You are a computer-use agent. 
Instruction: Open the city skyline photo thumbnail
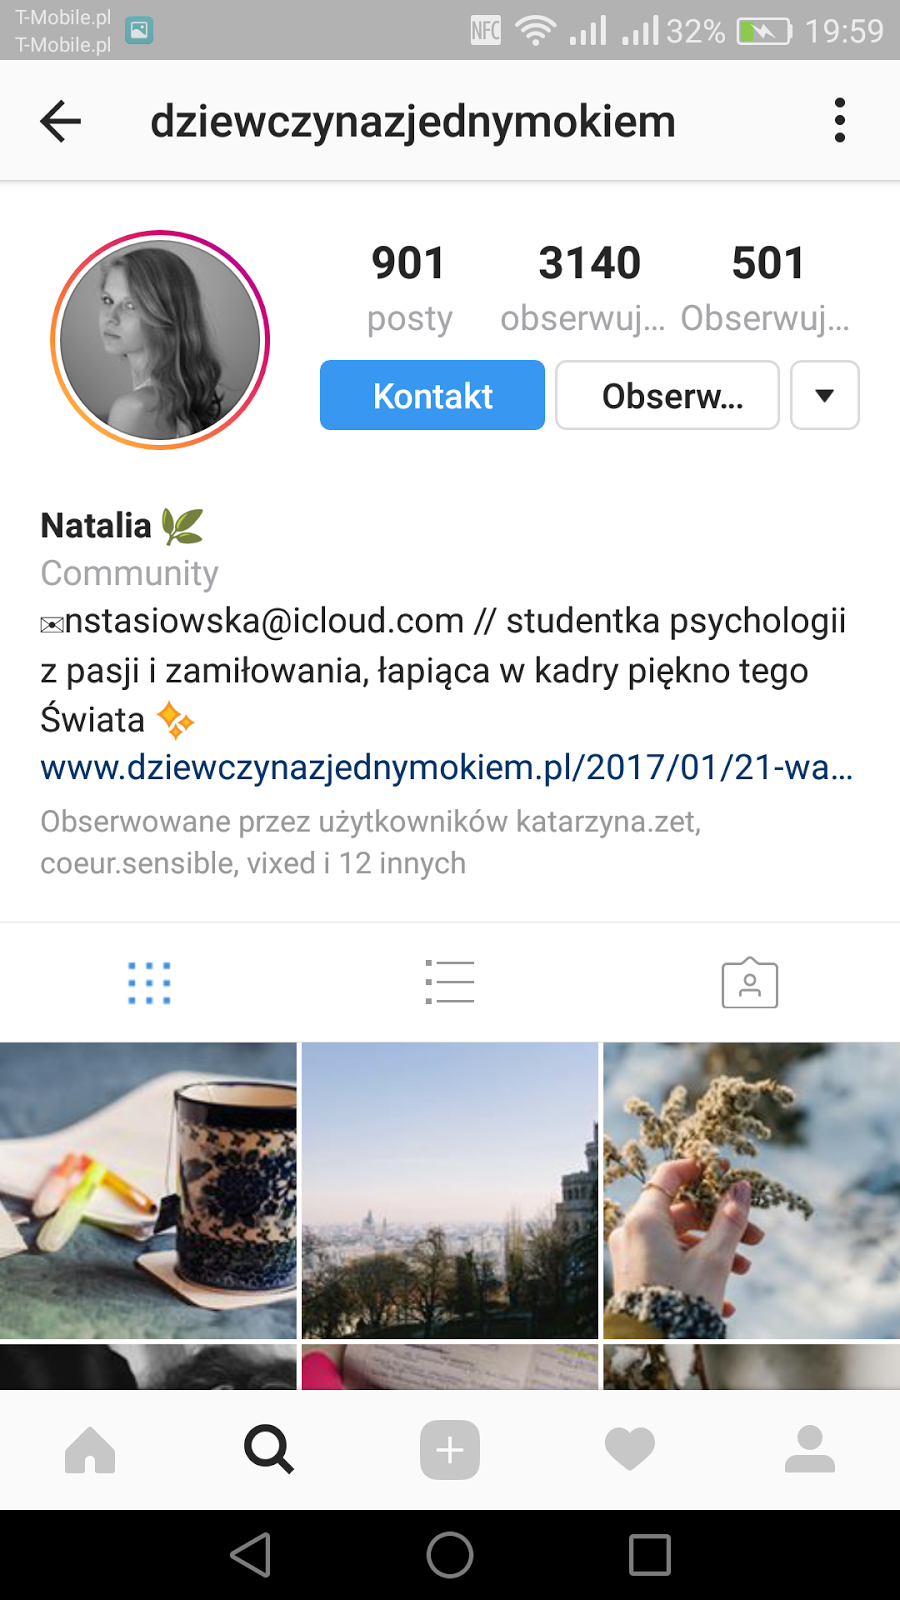click(450, 1190)
